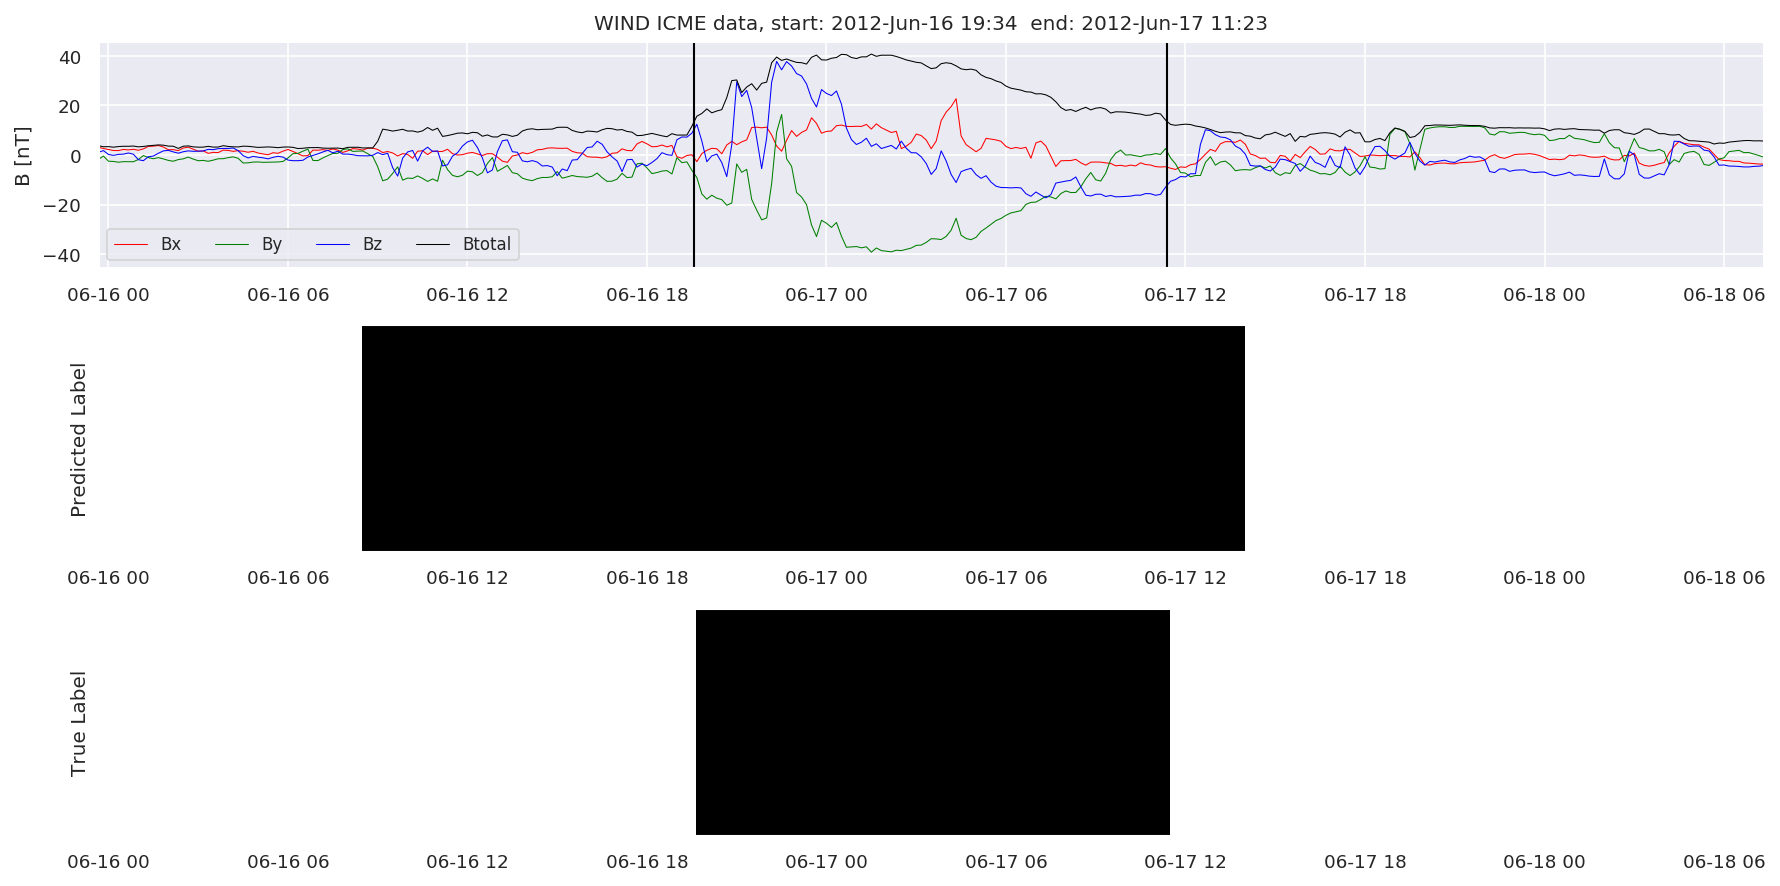Viewport: 1780px width, 886px height.
Task: Click "06-18 00" tick under the magnetic field plot
Action: [x=1544, y=295]
